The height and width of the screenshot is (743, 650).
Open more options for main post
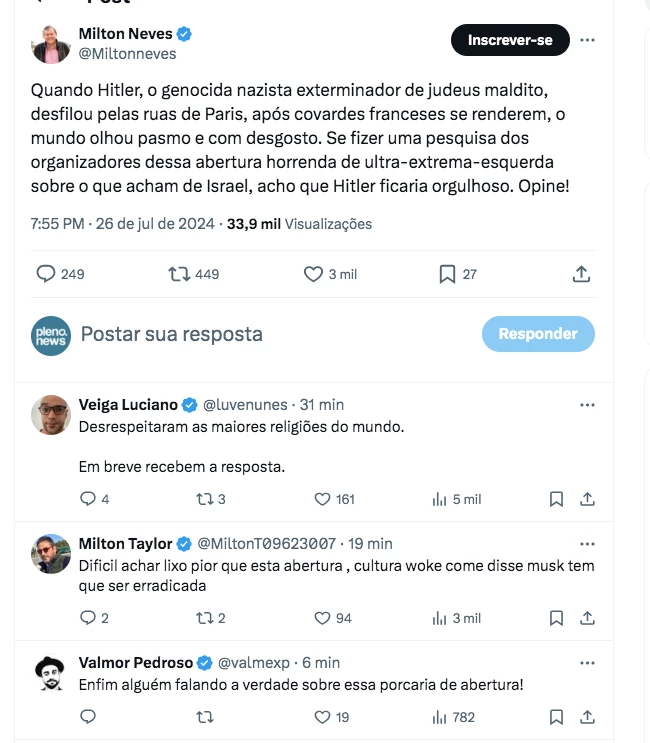(588, 40)
